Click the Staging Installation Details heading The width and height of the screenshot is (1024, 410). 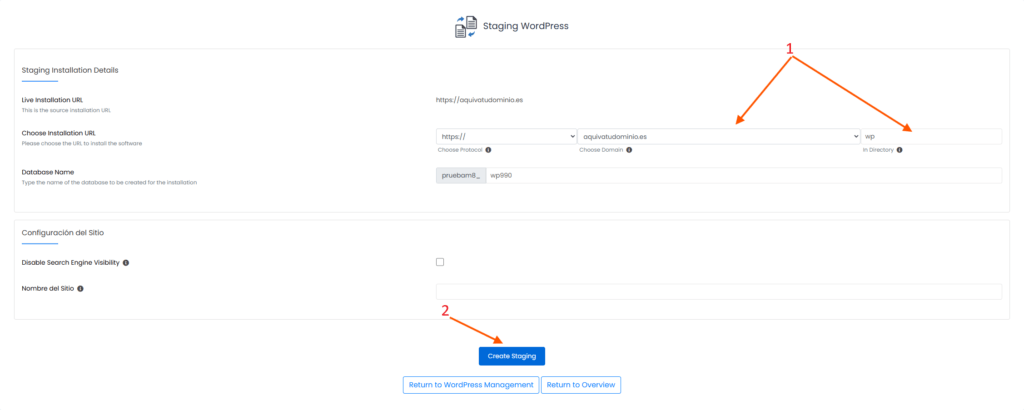[x=70, y=70]
